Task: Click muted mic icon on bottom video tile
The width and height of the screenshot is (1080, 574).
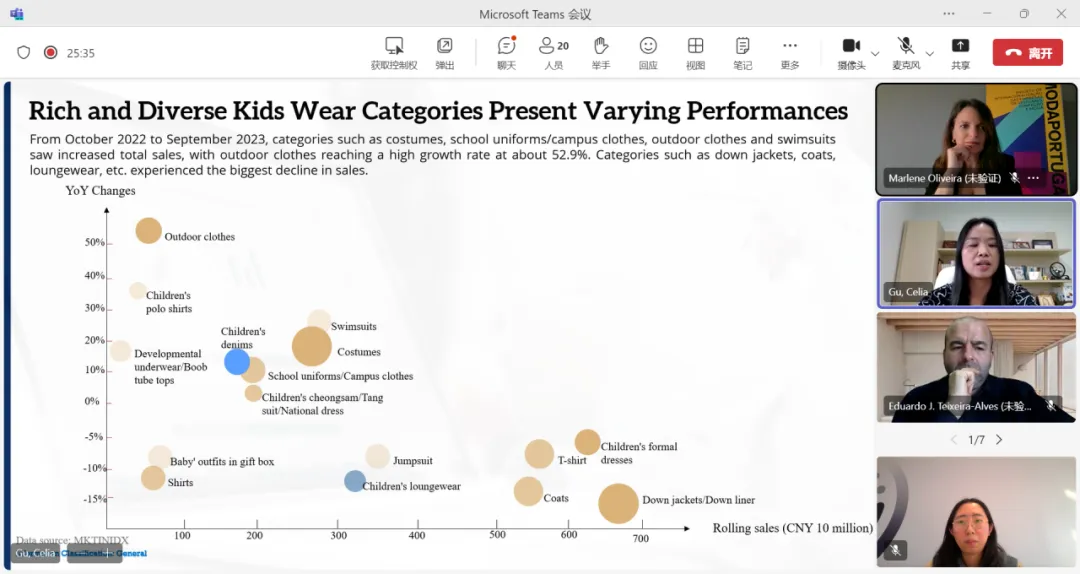Action: [x=895, y=550]
